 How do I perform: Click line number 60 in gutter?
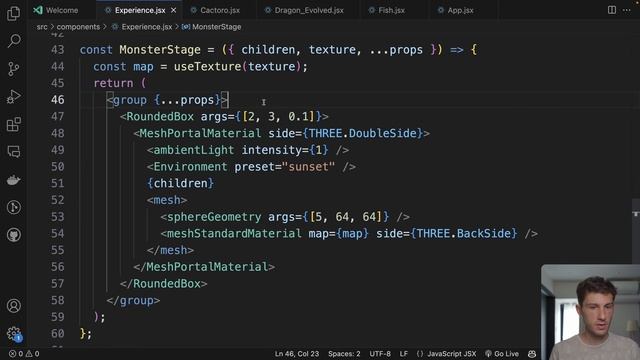(x=58, y=333)
